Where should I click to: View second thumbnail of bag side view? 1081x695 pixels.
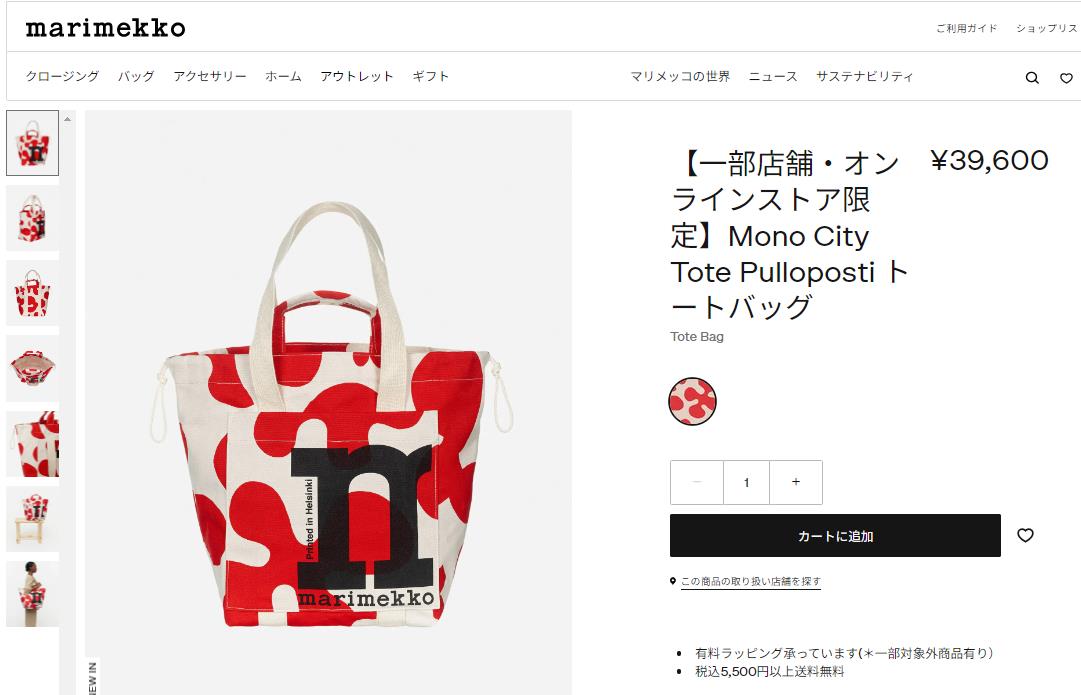(32, 218)
